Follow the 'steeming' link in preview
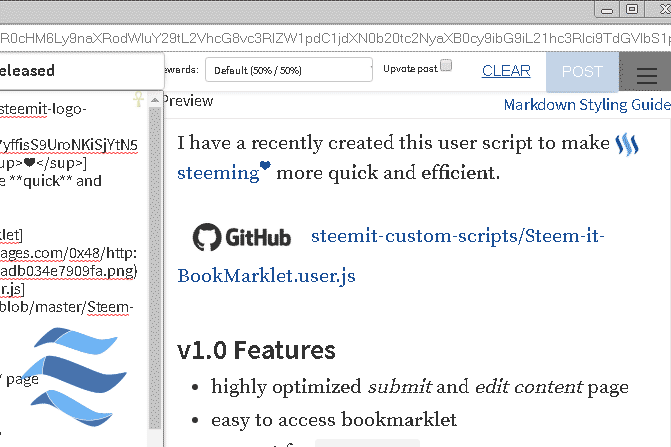 [217, 172]
